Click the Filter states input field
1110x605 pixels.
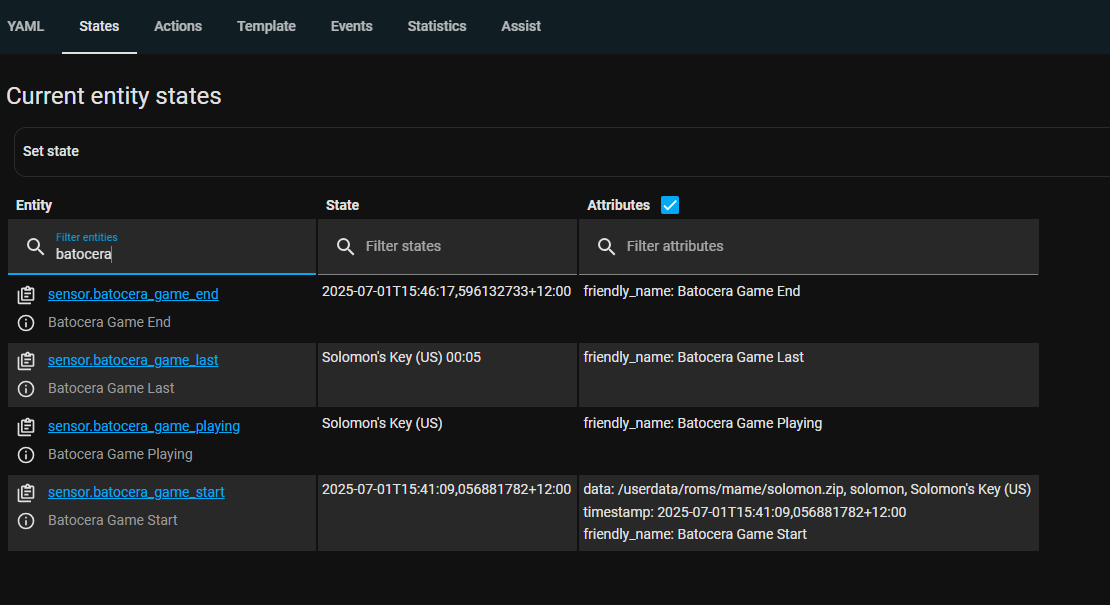[447, 246]
